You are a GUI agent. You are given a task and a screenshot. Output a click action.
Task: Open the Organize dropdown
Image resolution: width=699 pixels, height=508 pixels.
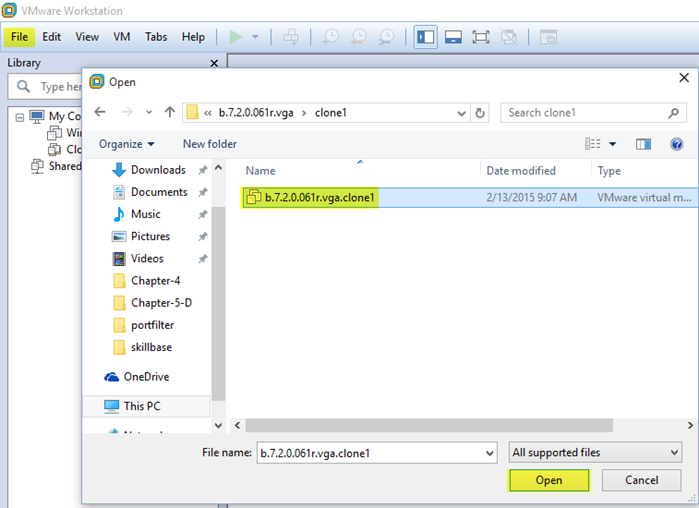[x=127, y=144]
